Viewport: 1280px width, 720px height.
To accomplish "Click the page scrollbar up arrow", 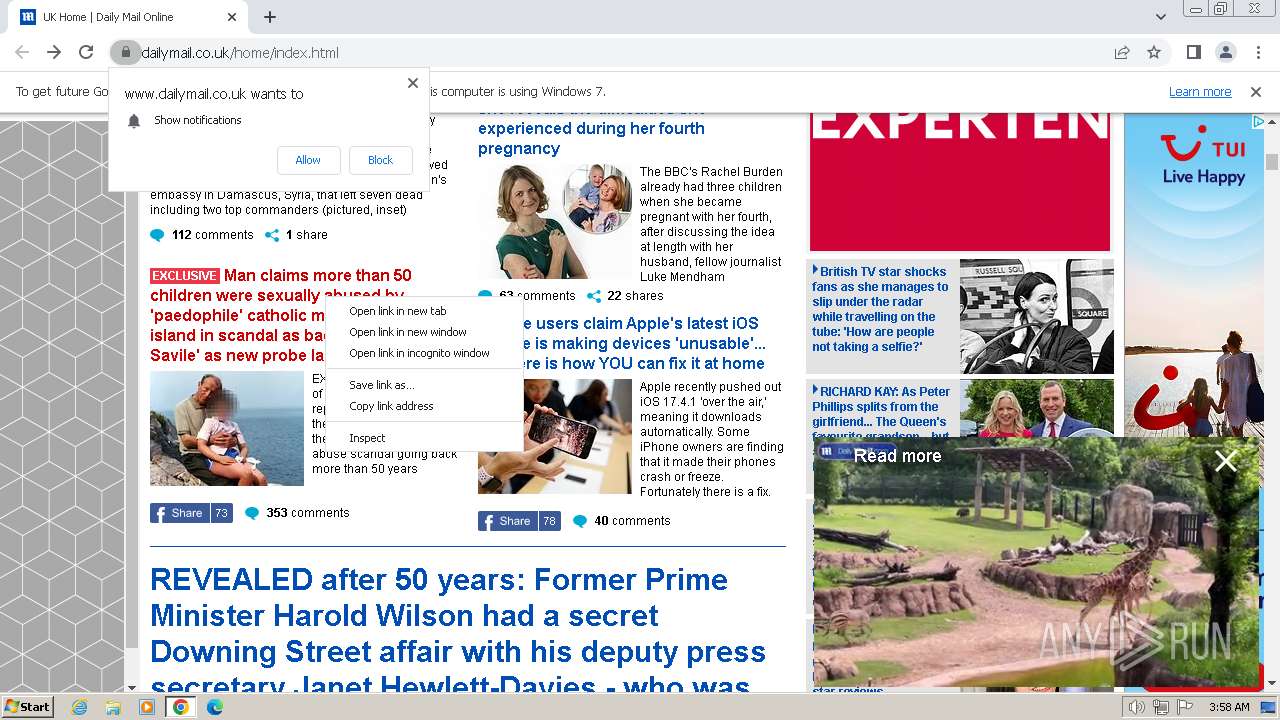I will click(x=1272, y=122).
